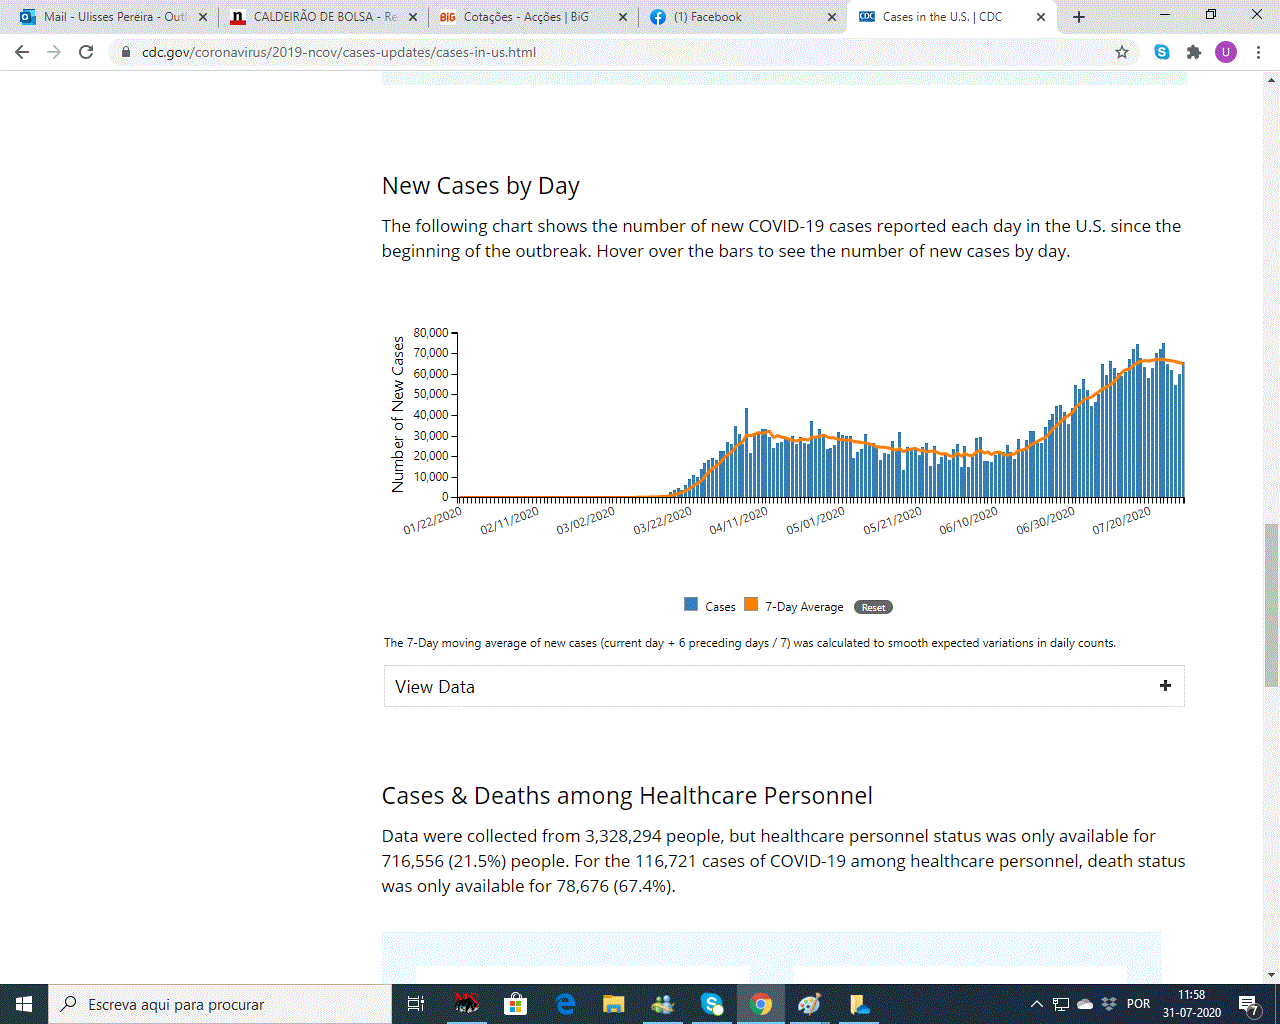1280x1024 pixels.
Task: Launch File Explorer from the taskbar
Action: [x=613, y=1004]
